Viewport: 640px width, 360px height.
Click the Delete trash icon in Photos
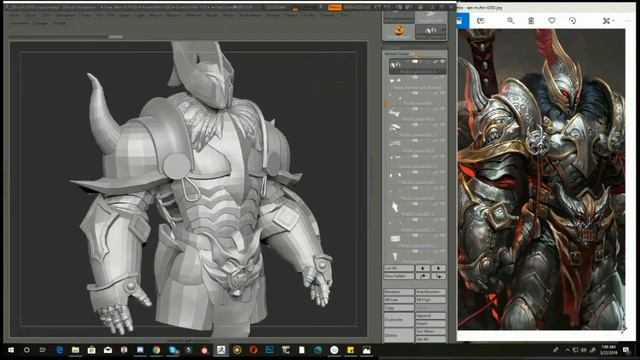(x=531, y=20)
